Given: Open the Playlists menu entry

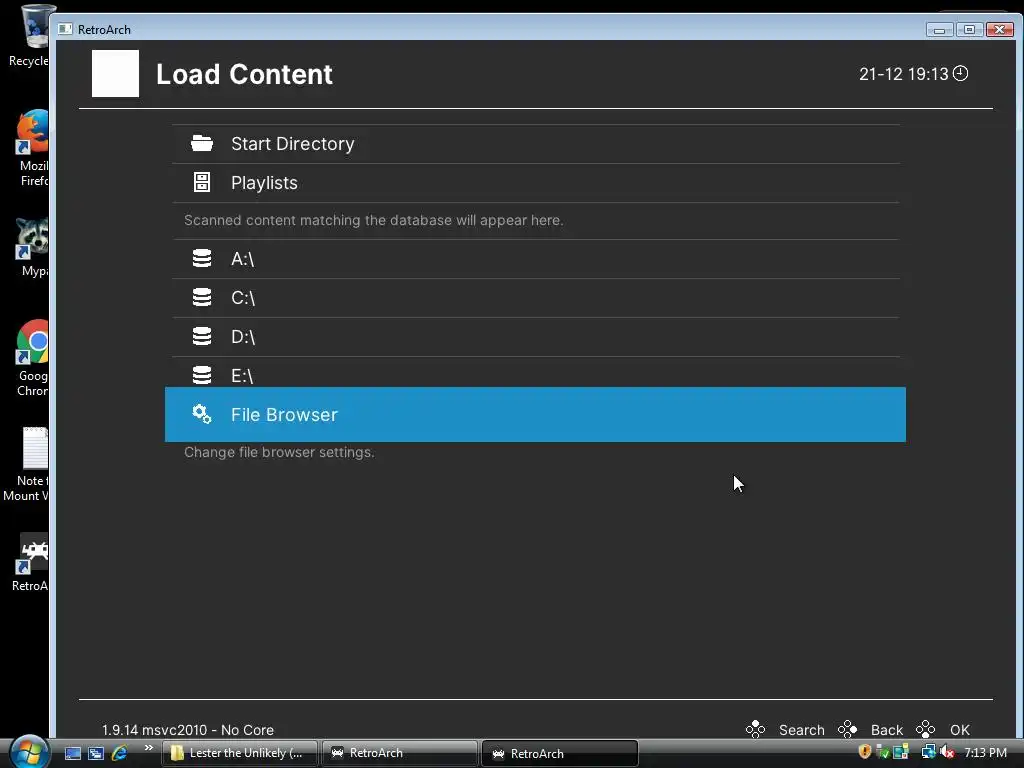Looking at the screenshot, I should (x=536, y=183).
